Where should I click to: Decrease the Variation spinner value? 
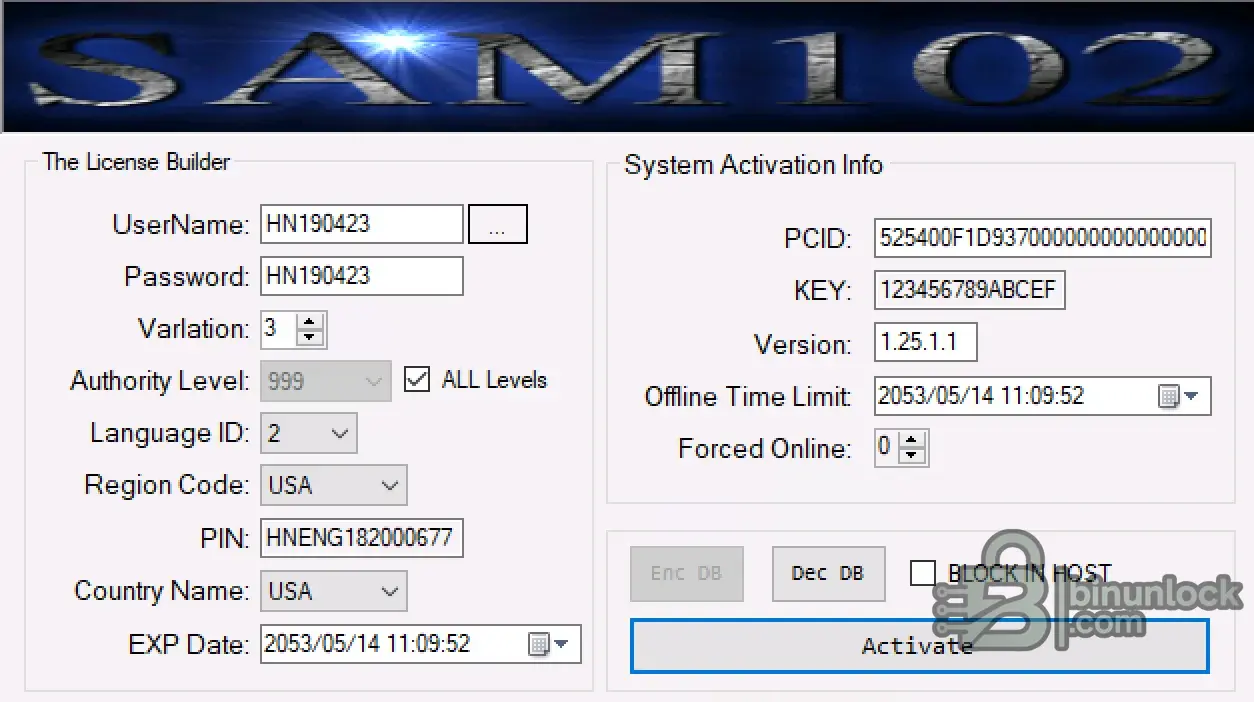point(310,337)
